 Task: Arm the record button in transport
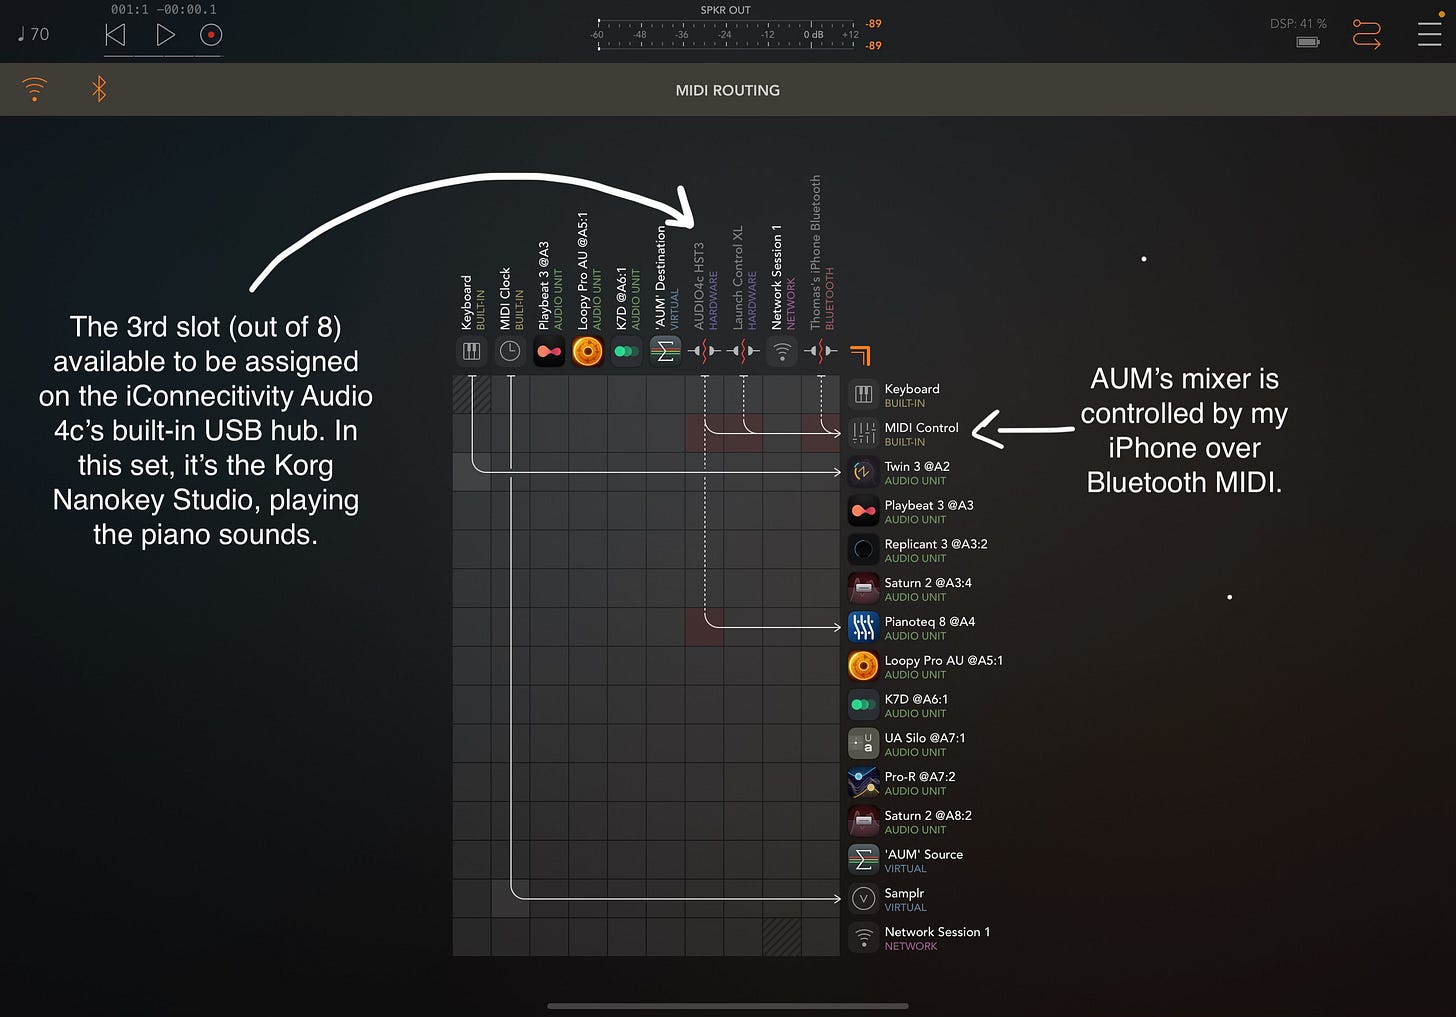pyautogui.click(x=211, y=35)
